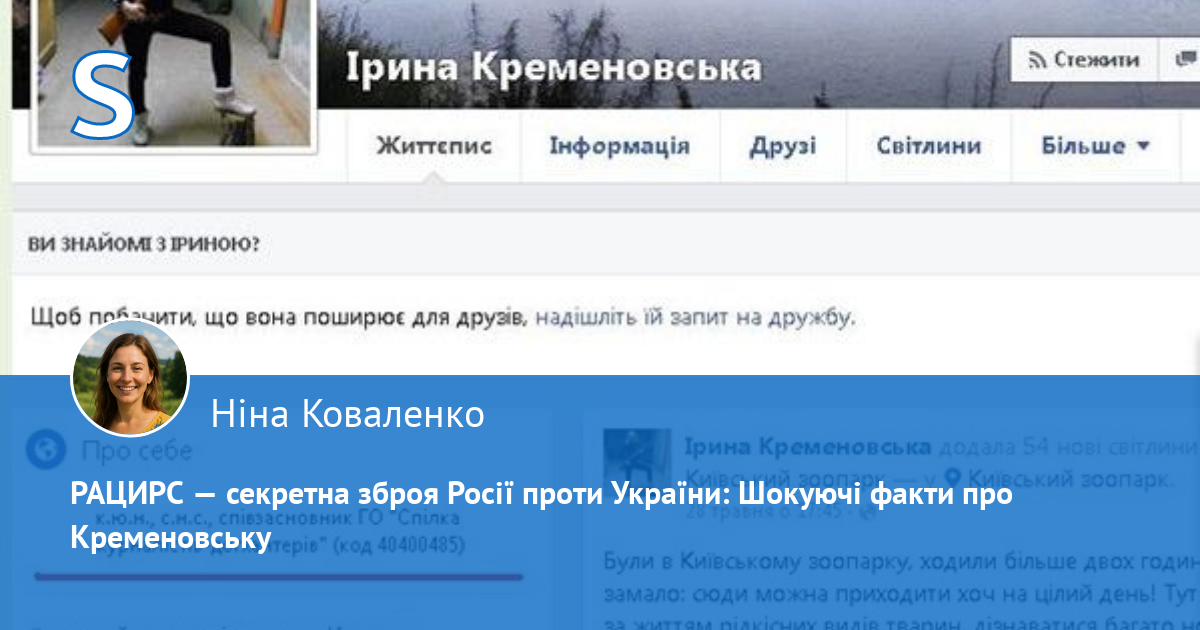Screen dimensions: 1200x630
Task: Click the globe icon beside Про себе
Action: [x=45, y=450]
